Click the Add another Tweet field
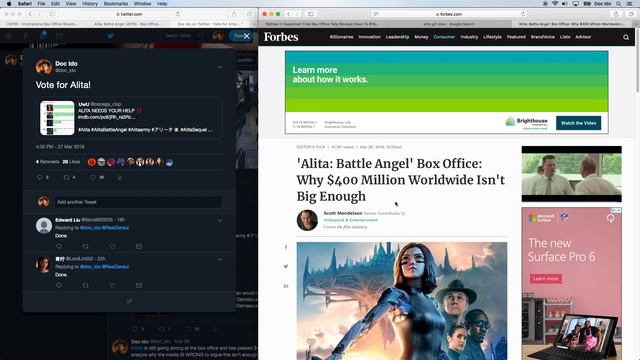Image resolution: width=640 pixels, height=360 pixels. [x=138, y=202]
